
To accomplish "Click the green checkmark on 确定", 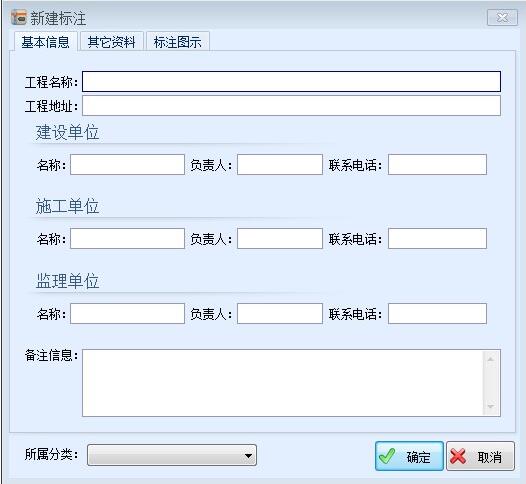I will point(387,456).
